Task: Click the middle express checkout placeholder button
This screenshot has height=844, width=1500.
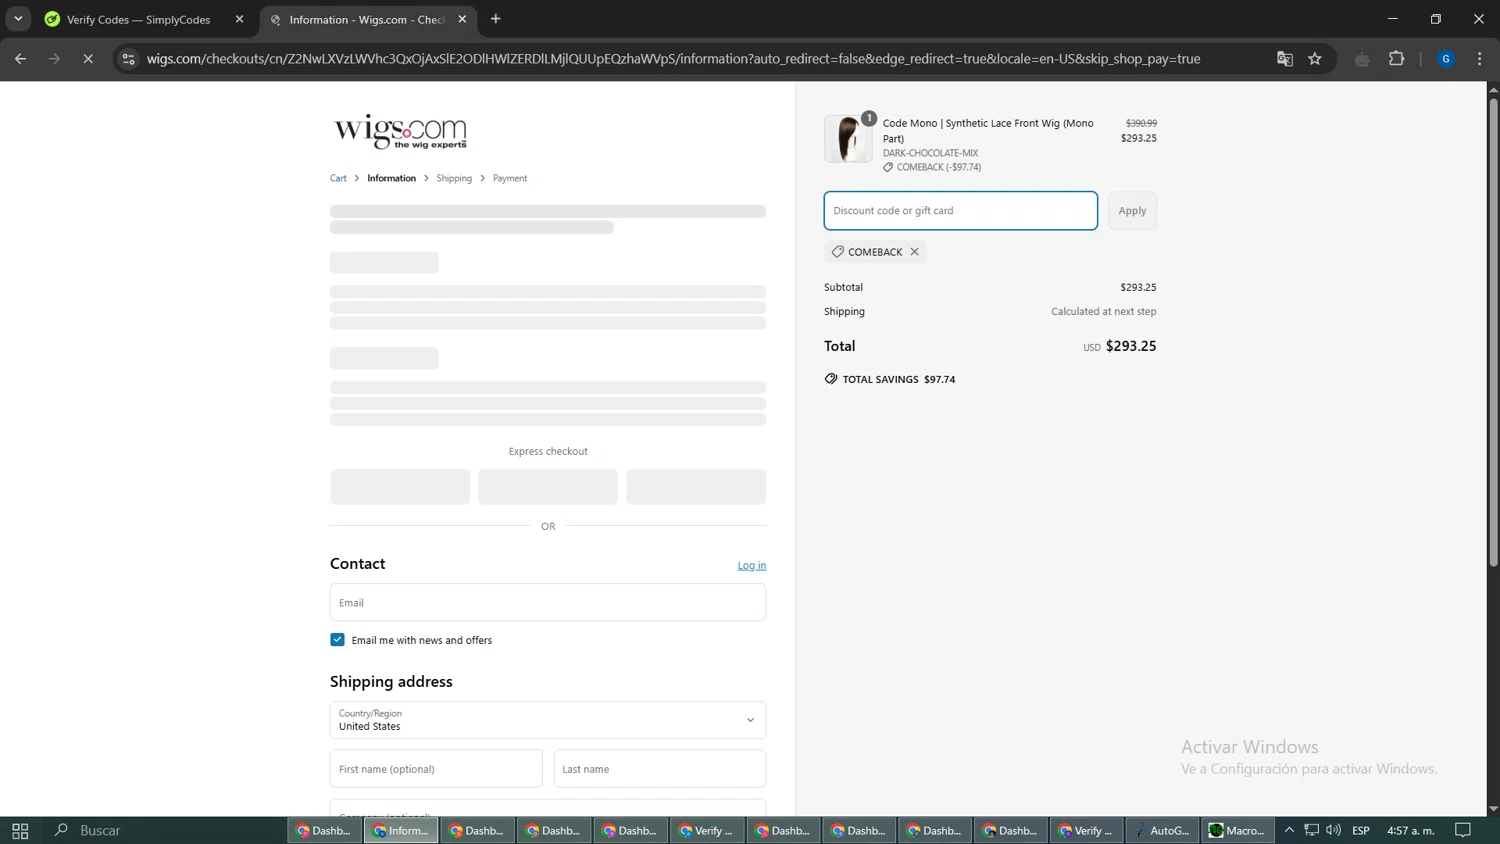Action: 548,487
